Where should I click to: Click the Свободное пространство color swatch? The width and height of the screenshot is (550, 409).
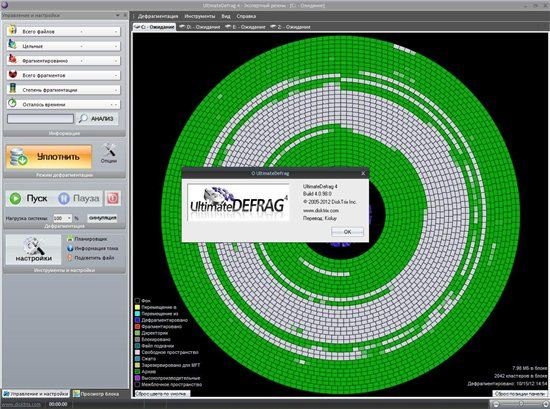point(138,352)
